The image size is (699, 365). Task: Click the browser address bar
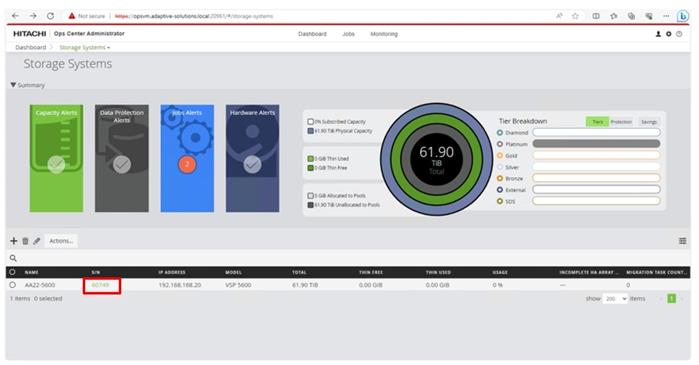click(312, 16)
